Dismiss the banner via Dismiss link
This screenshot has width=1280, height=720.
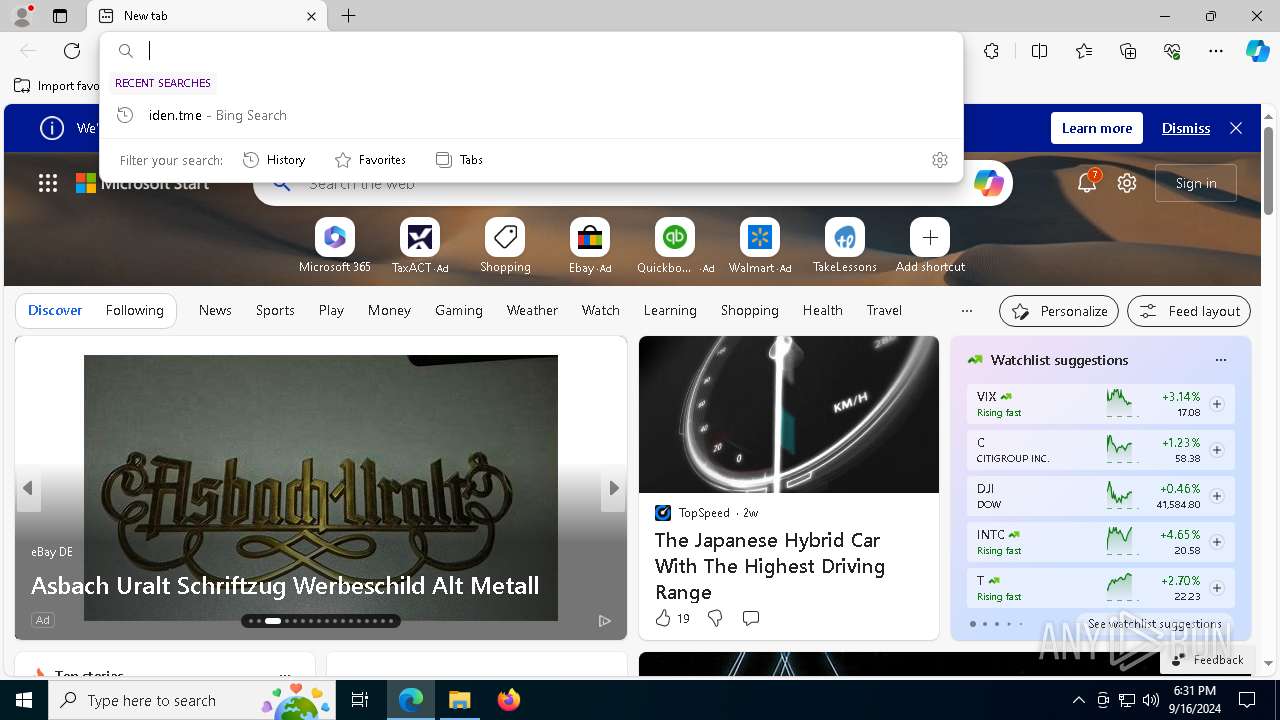click(x=1186, y=128)
